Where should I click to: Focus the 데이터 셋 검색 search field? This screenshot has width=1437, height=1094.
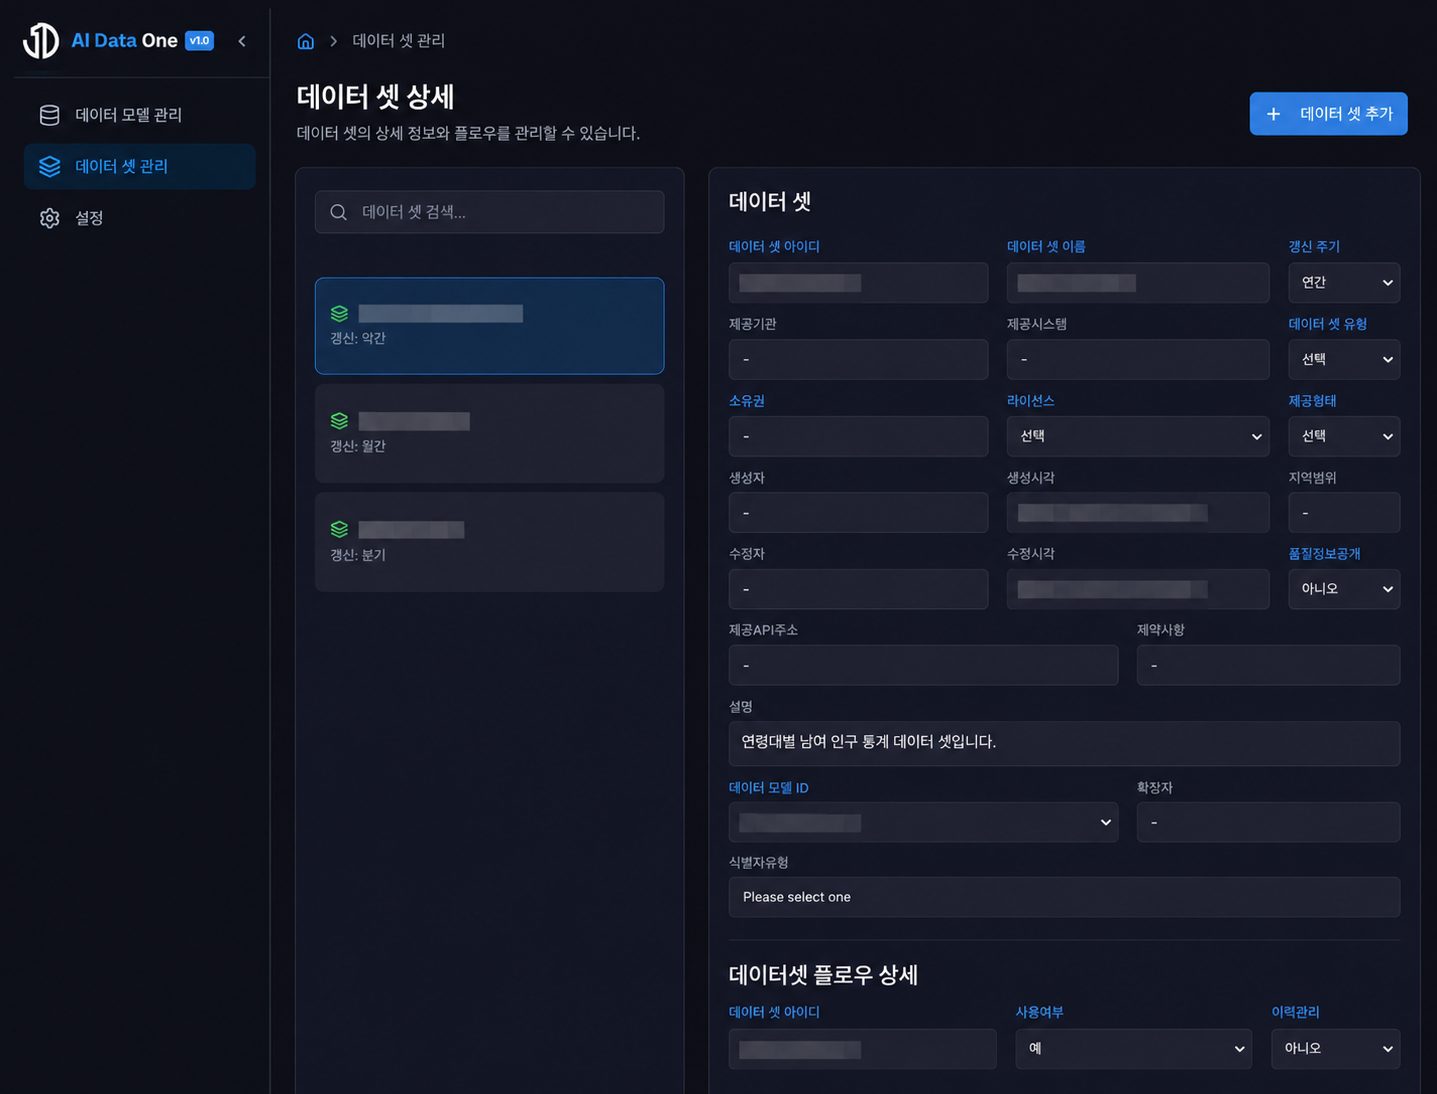[x=489, y=212]
